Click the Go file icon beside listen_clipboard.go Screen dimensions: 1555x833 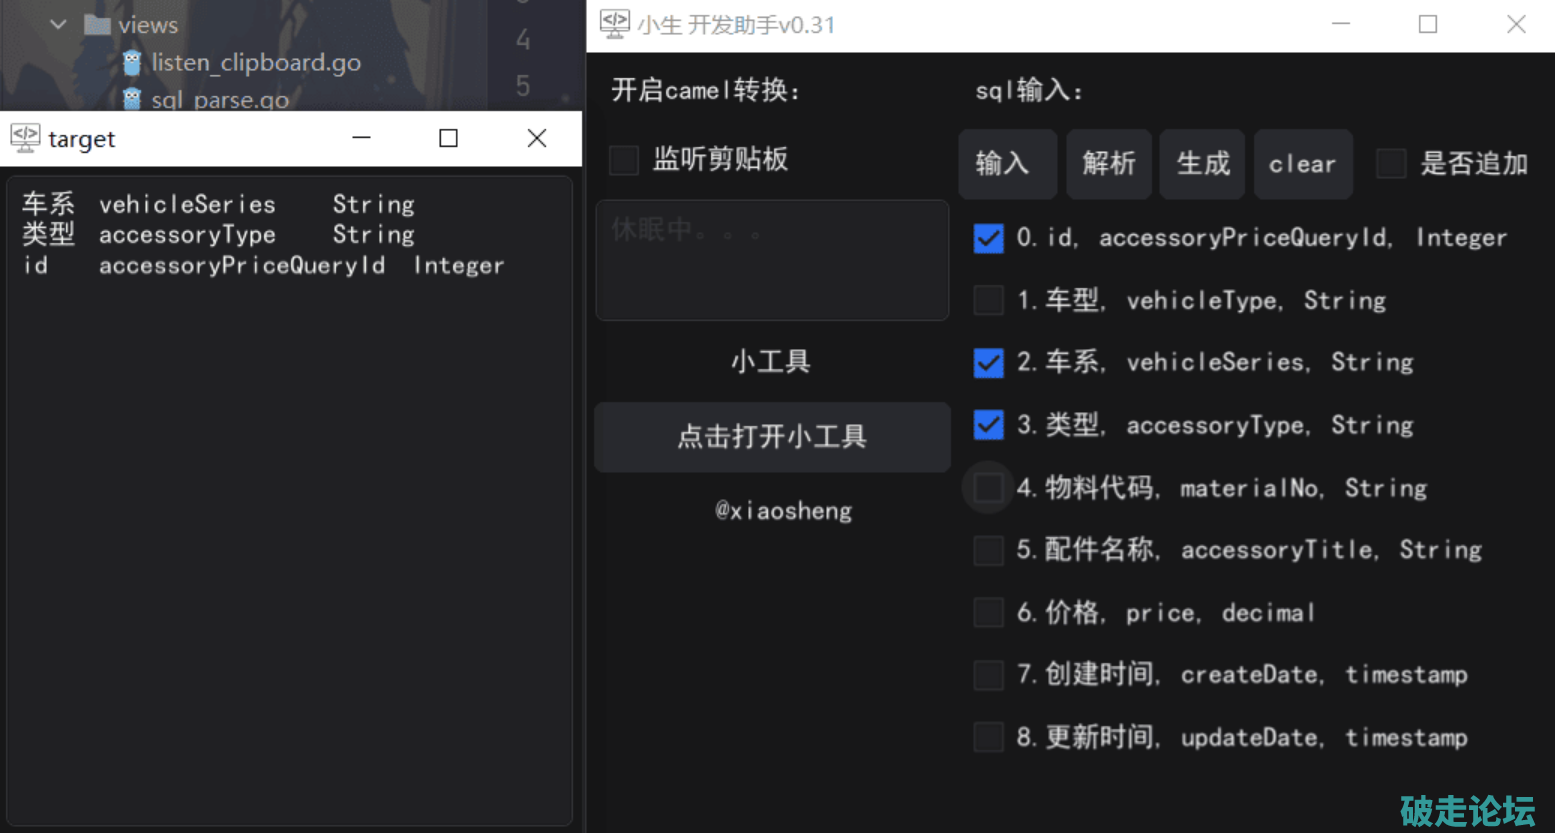tap(132, 63)
